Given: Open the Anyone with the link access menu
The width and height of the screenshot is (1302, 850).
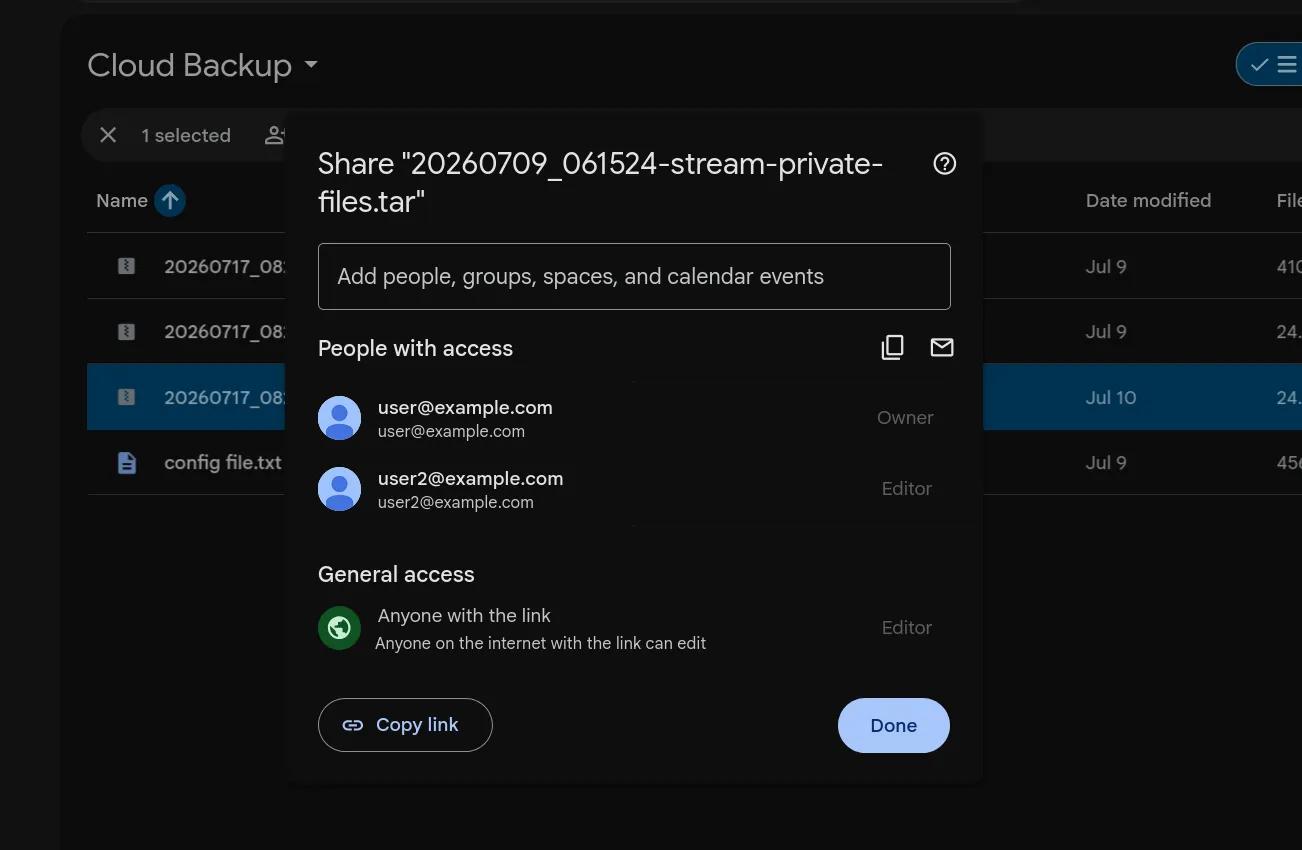Looking at the screenshot, I should pos(464,616).
